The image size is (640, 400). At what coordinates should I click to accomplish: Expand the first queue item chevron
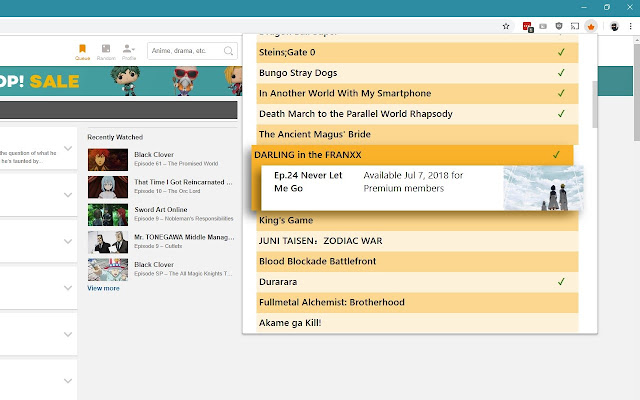[x=68, y=148]
